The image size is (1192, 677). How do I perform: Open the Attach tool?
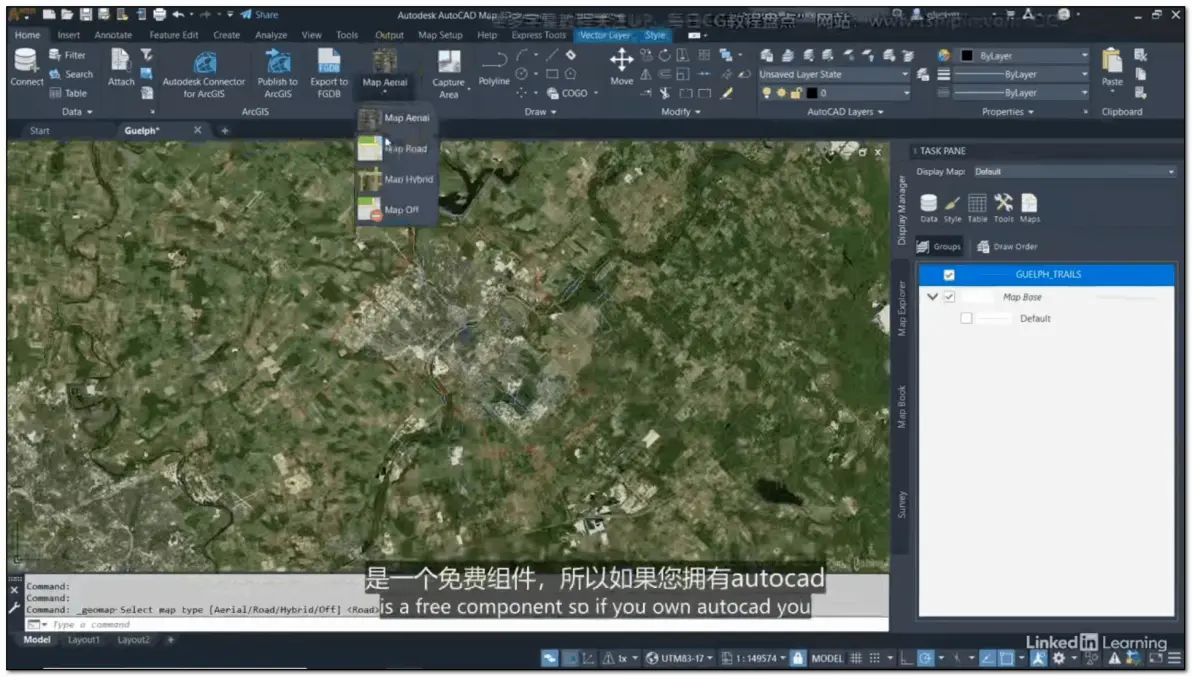tap(120, 67)
